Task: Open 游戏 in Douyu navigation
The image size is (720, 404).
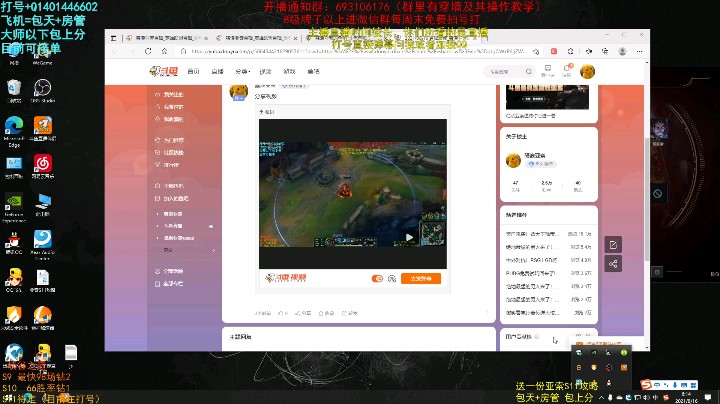Action: pos(289,72)
